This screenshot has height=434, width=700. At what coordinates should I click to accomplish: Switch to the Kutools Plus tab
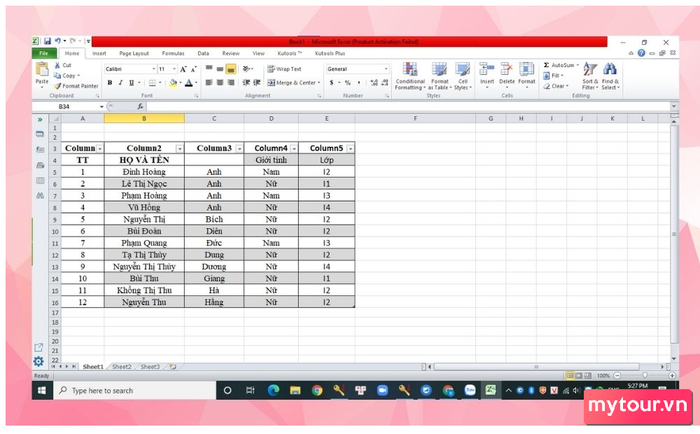330,53
